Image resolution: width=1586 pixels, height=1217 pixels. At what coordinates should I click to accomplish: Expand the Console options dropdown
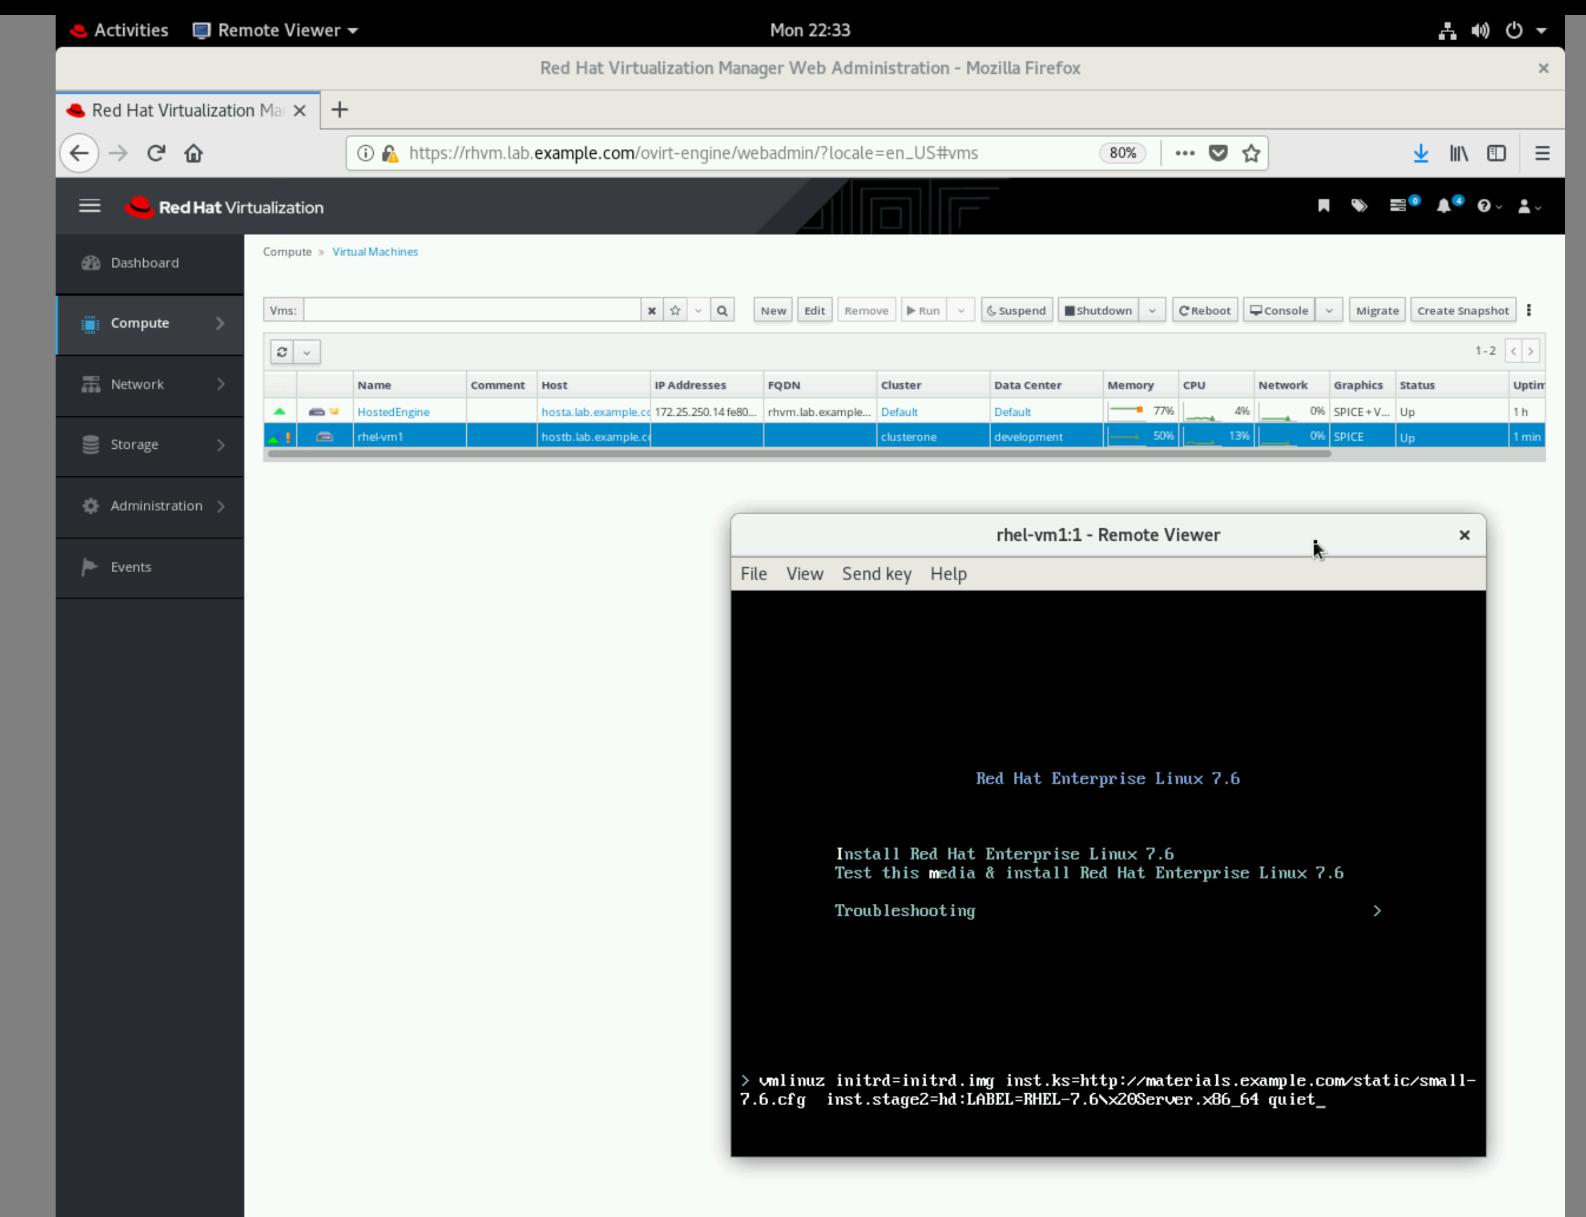click(1329, 310)
